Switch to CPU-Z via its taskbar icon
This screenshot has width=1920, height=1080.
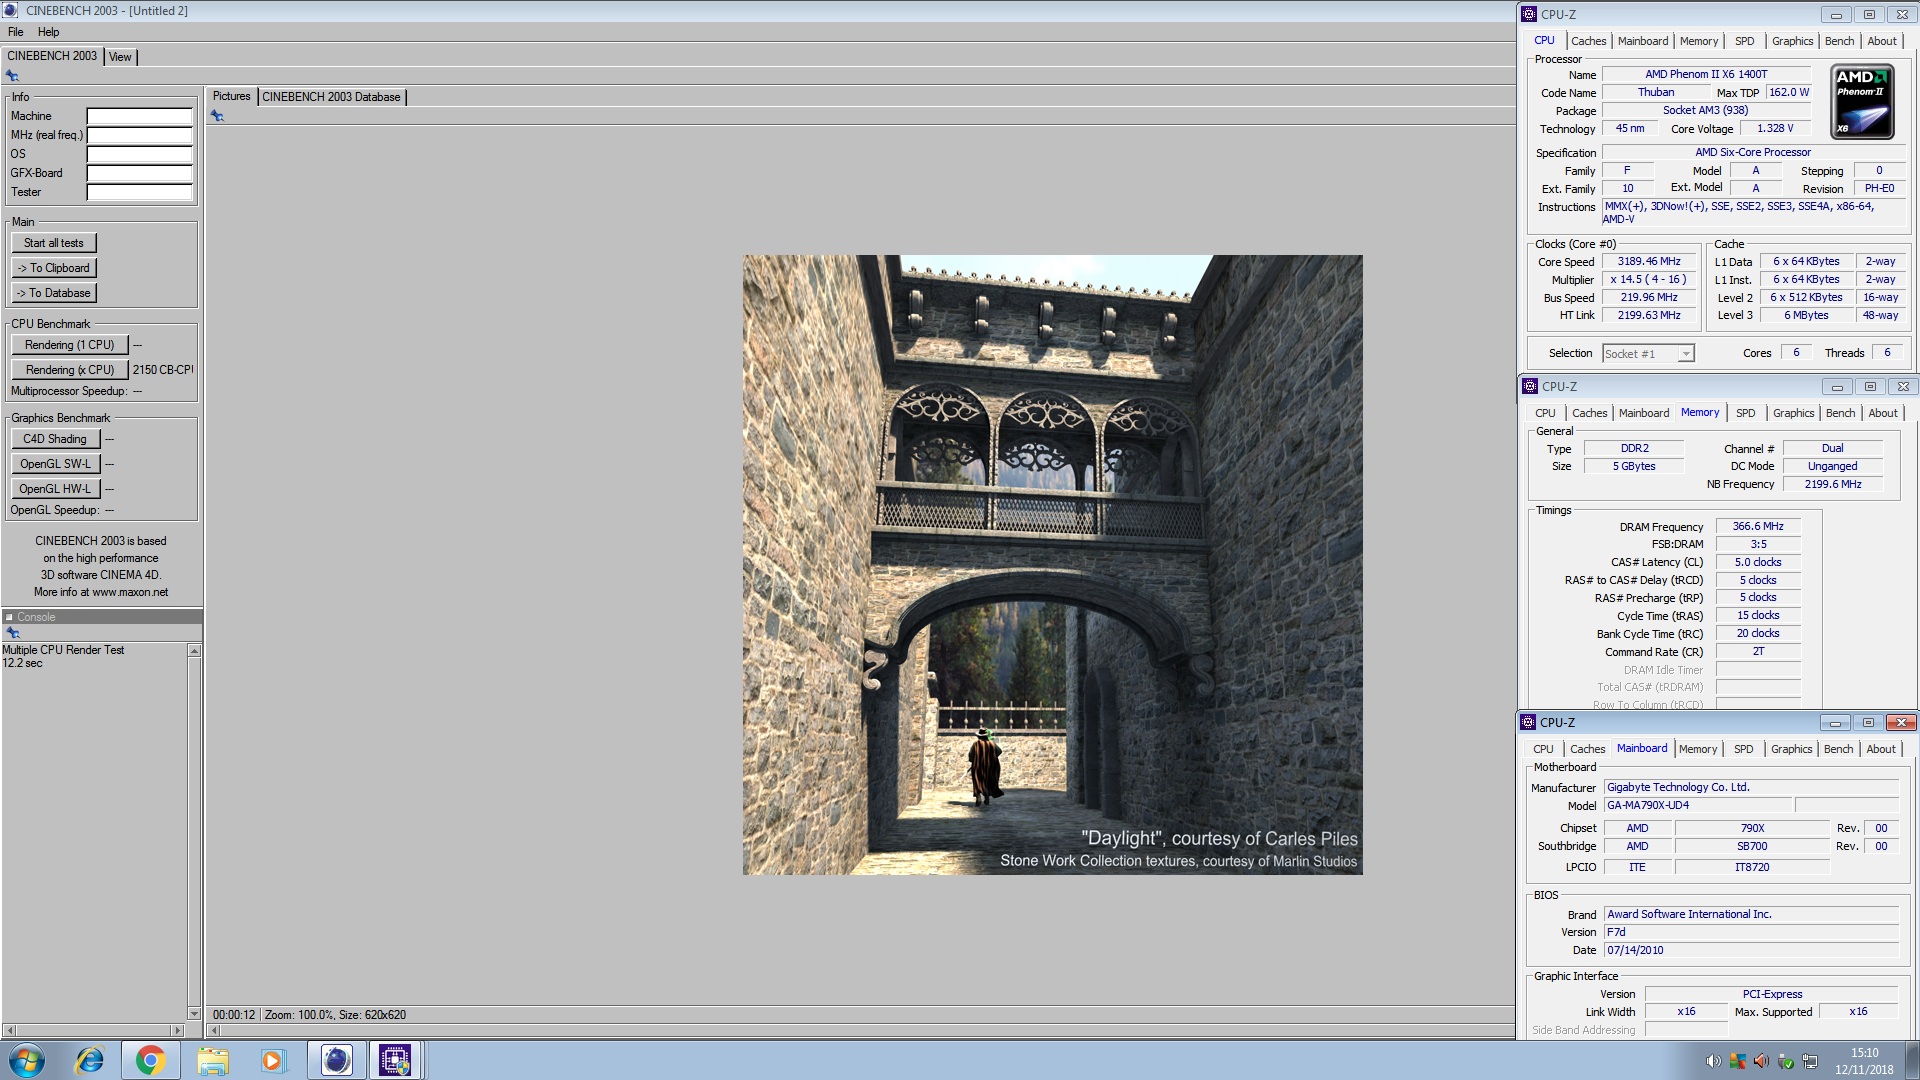(x=396, y=1060)
